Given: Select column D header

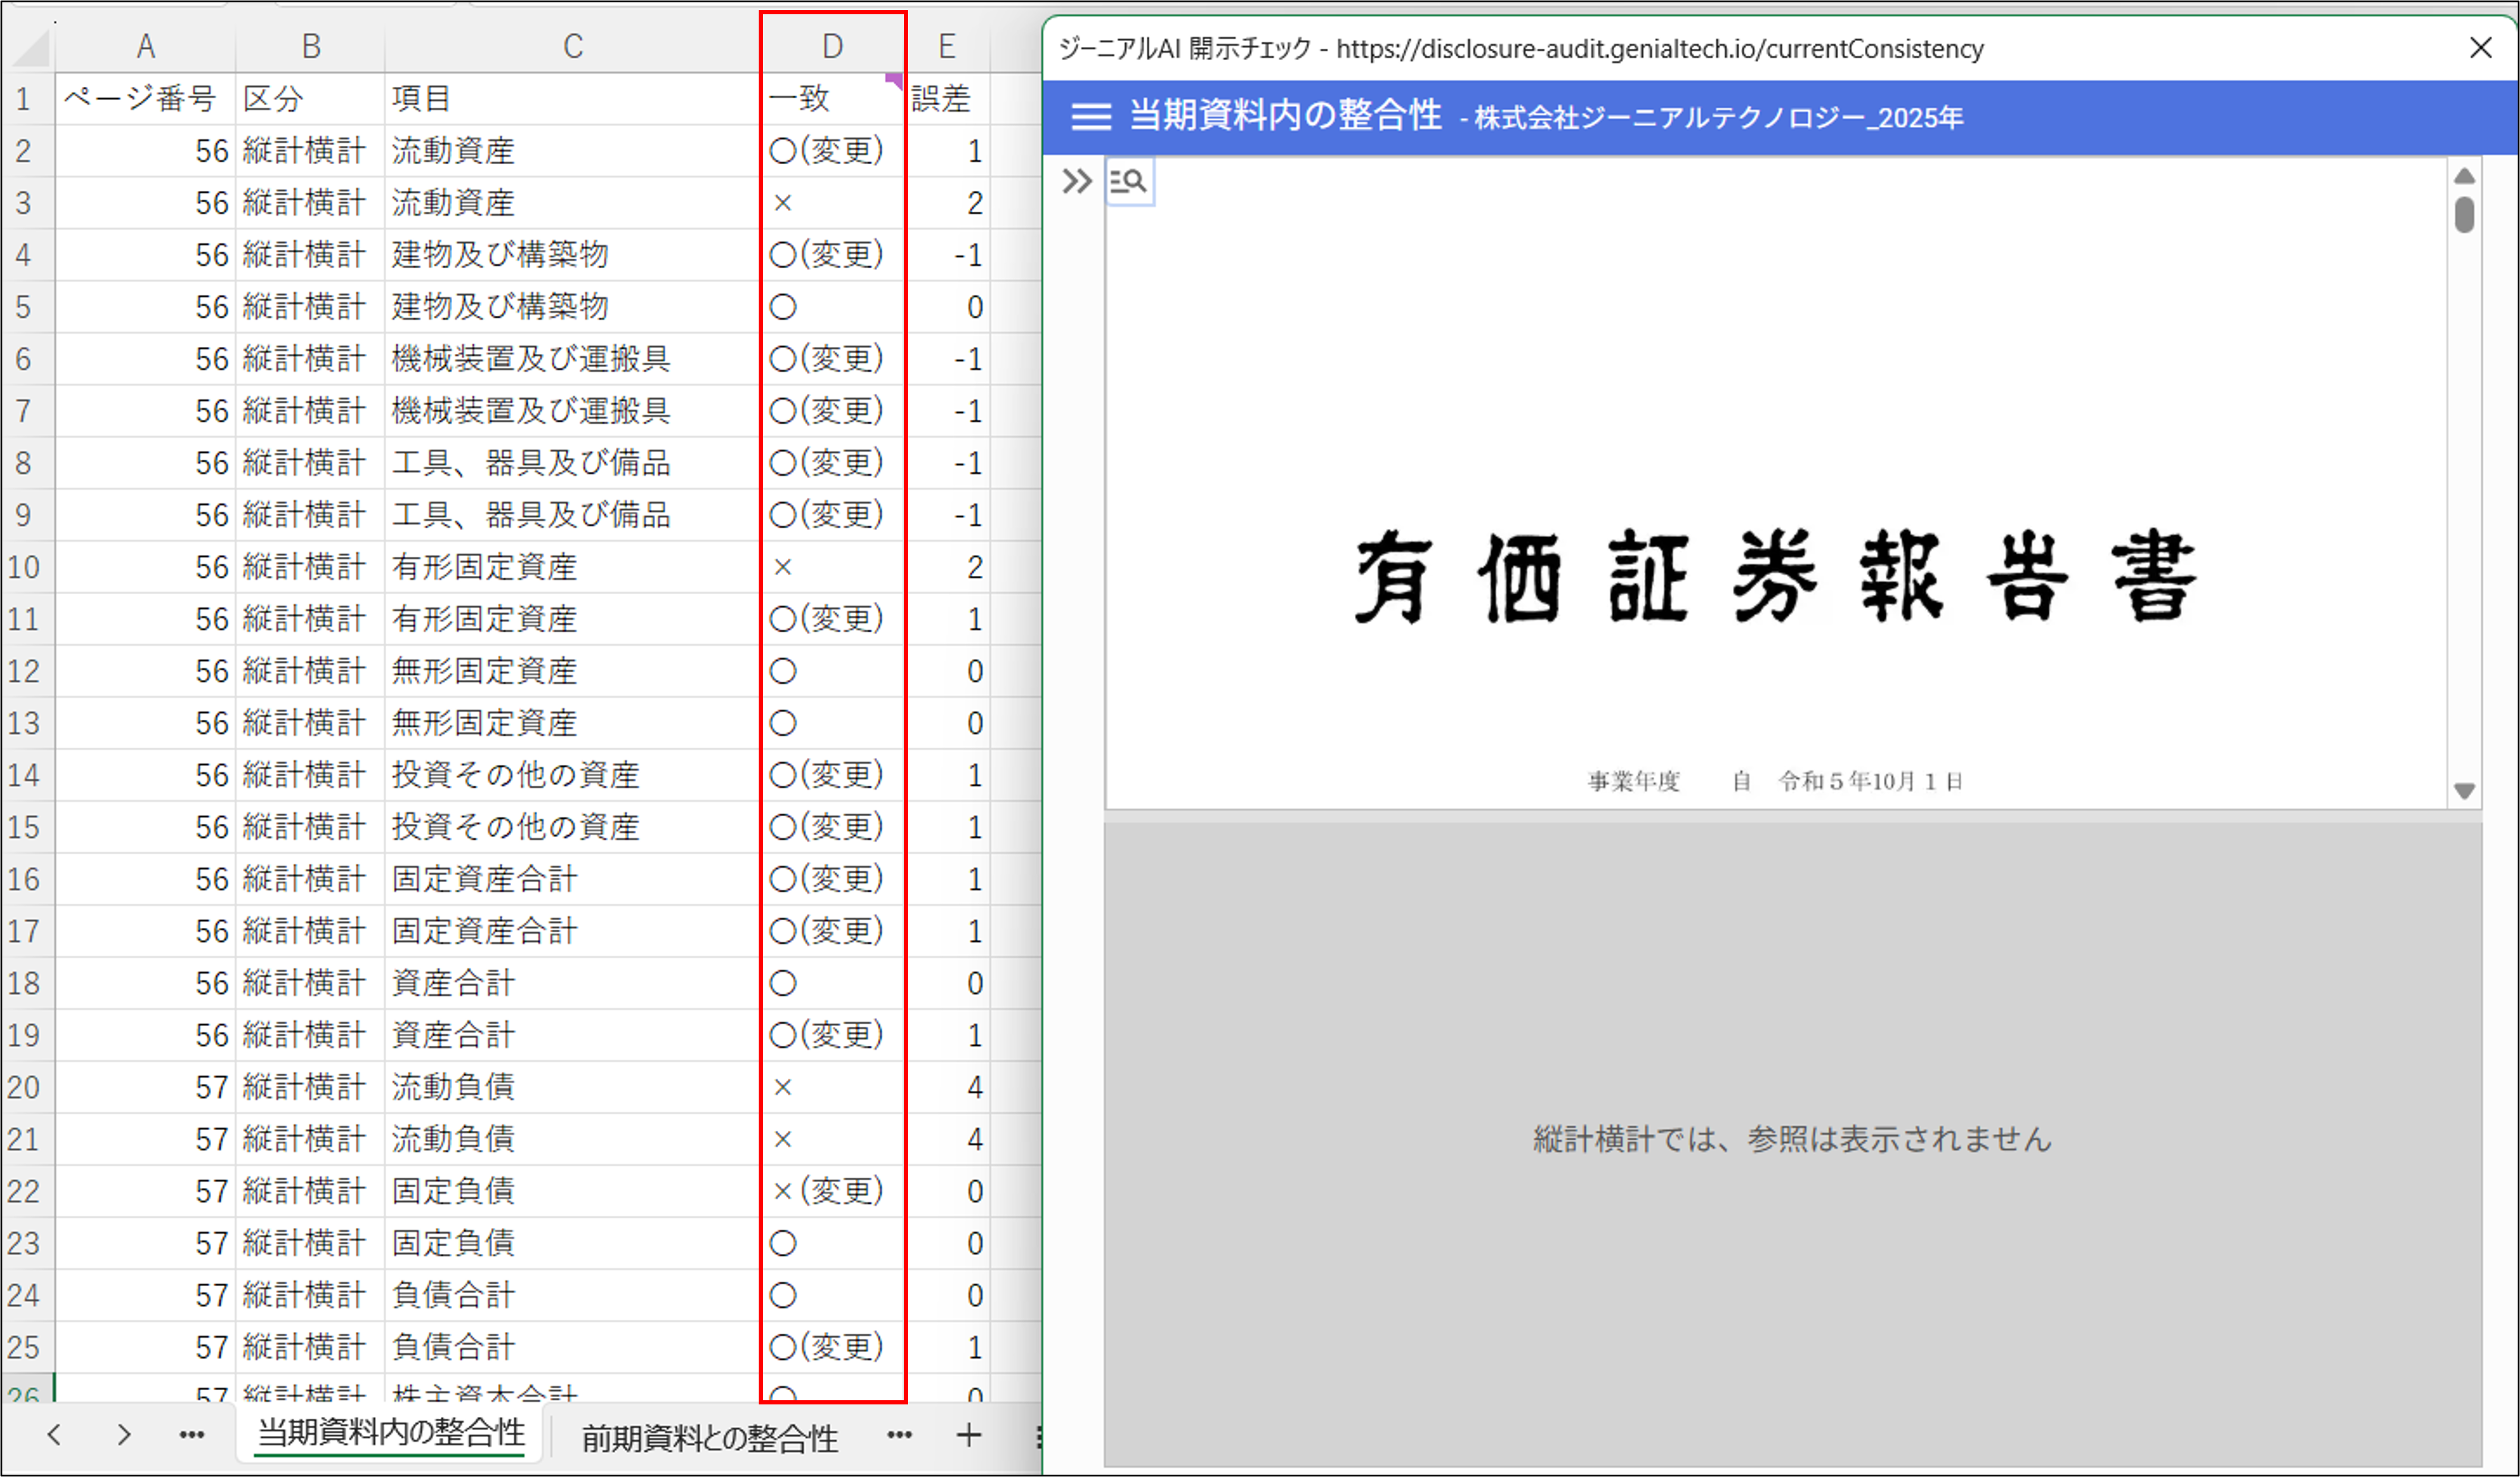Looking at the screenshot, I should [832, 46].
